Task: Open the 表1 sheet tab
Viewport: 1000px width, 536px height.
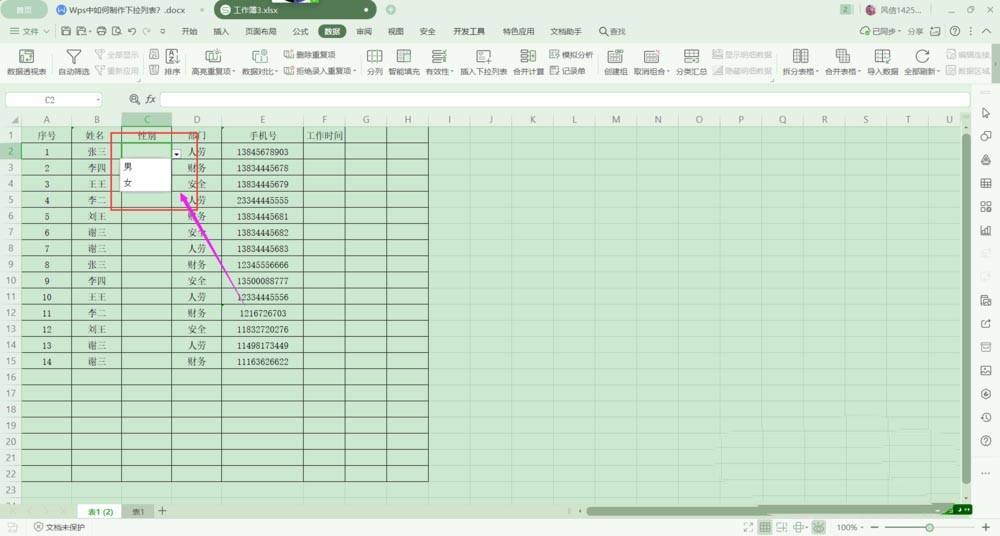Action: [x=138, y=511]
